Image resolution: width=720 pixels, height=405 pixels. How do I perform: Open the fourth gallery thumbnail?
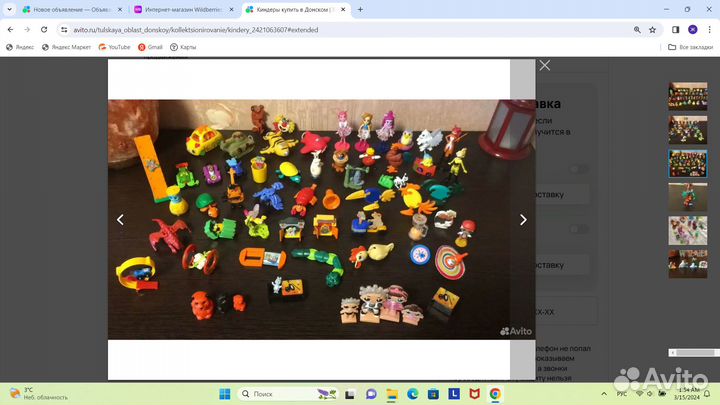687,197
